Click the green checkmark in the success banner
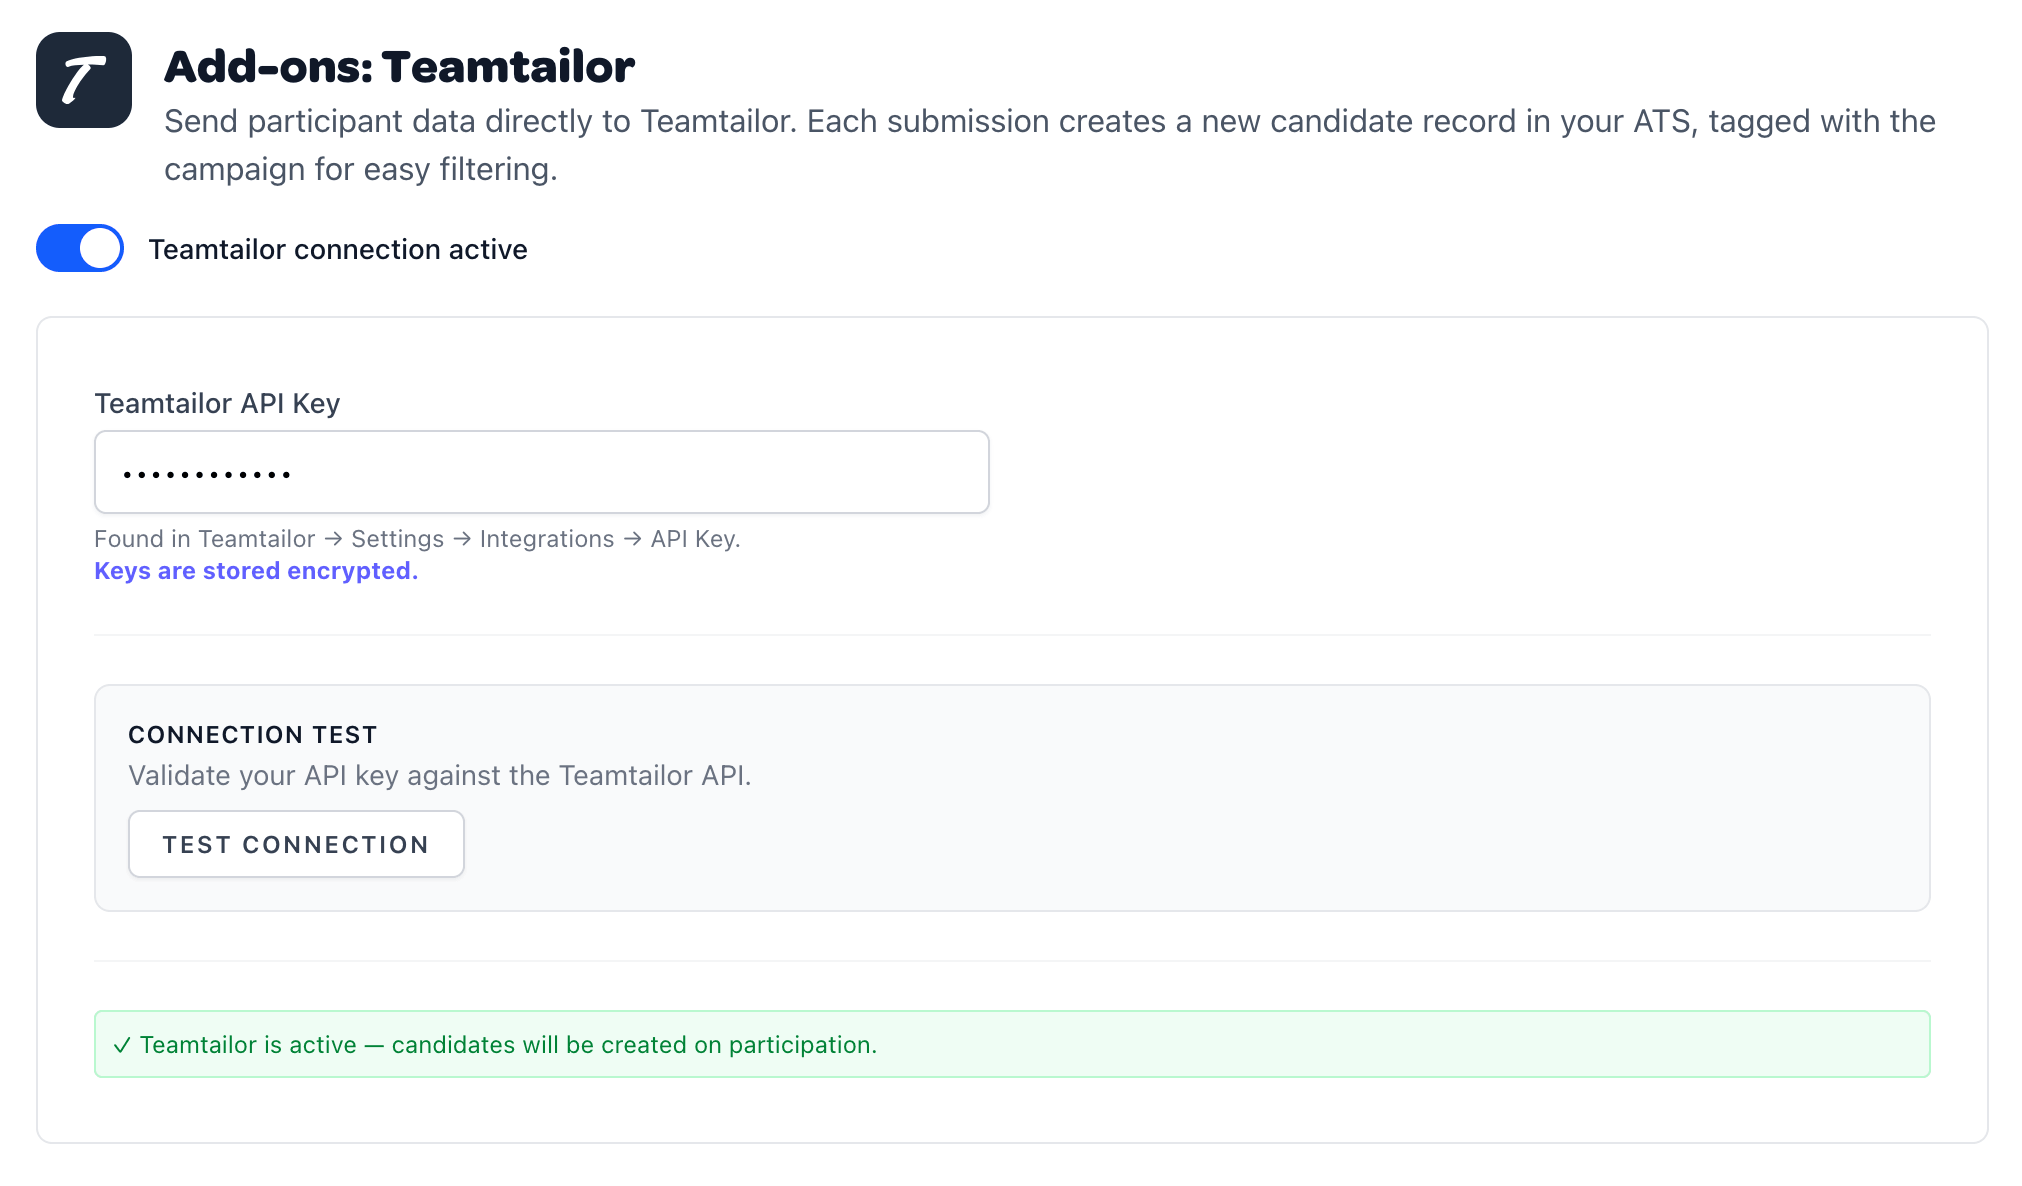Image resolution: width=2022 pixels, height=1186 pixels. click(x=122, y=1045)
